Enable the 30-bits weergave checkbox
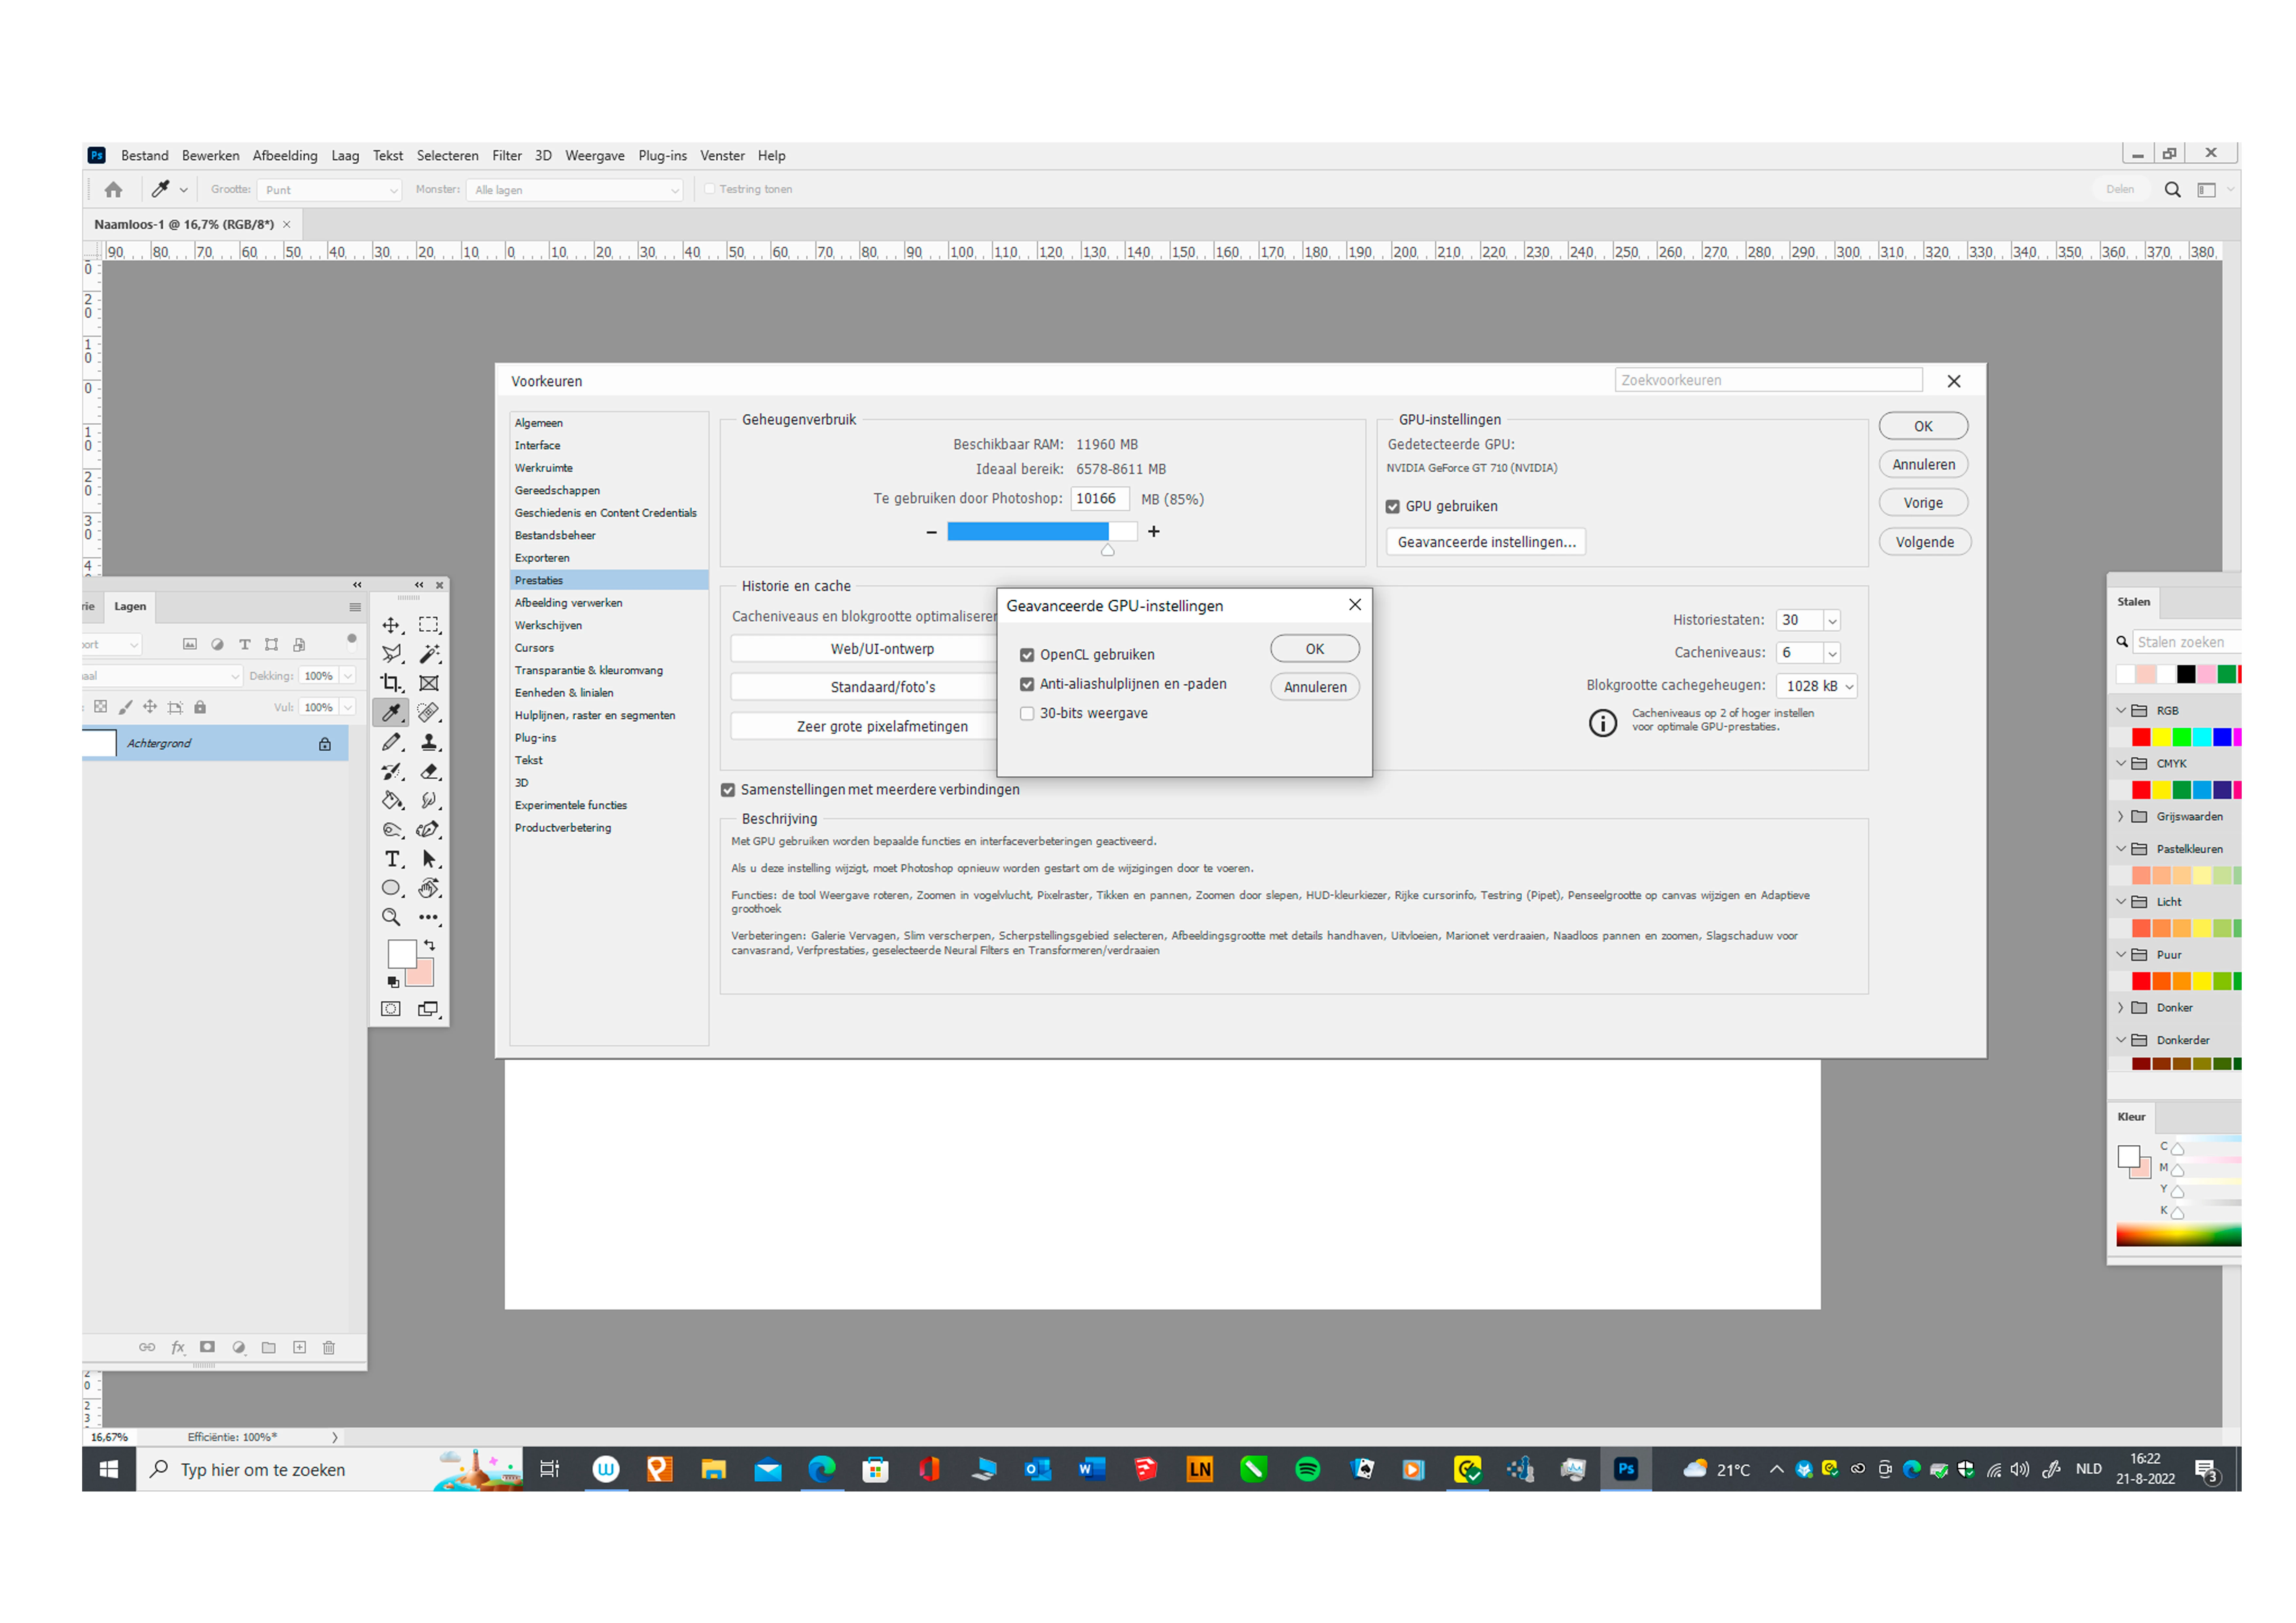Viewport: 2296px width, 1623px height. [x=1027, y=714]
